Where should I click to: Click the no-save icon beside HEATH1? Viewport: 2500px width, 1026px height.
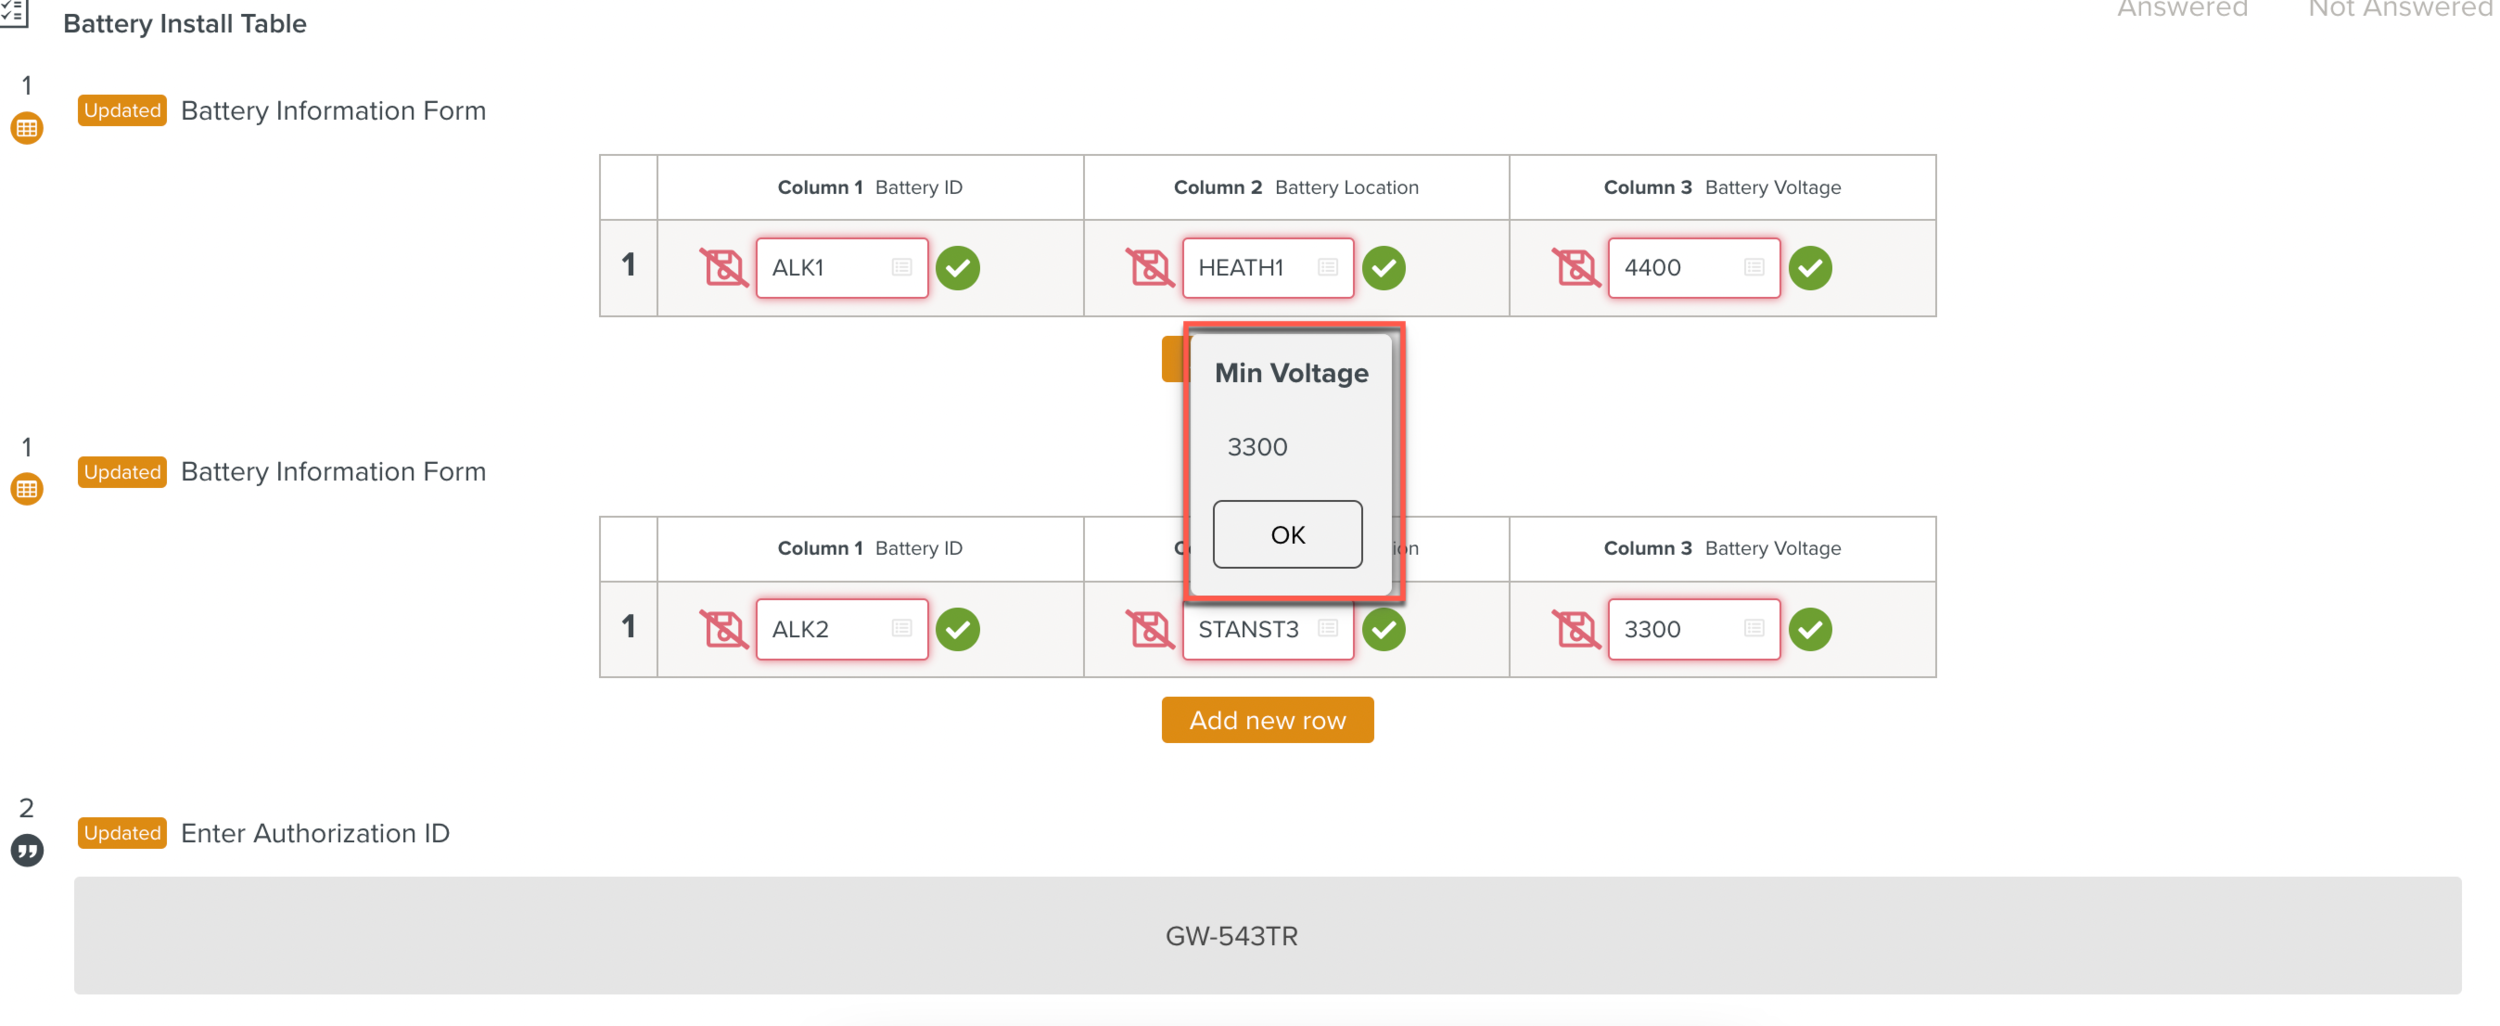click(x=1149, y=268)
